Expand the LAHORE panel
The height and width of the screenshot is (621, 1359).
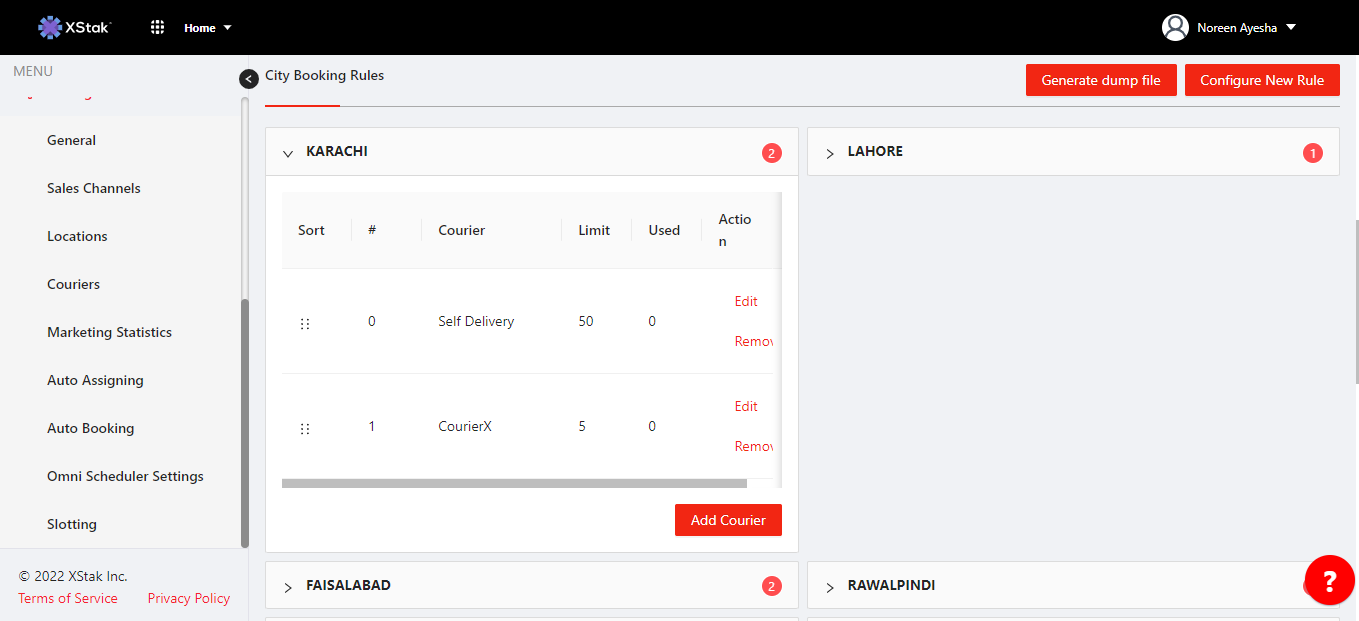pyautogui.click(x=830, y=153)
